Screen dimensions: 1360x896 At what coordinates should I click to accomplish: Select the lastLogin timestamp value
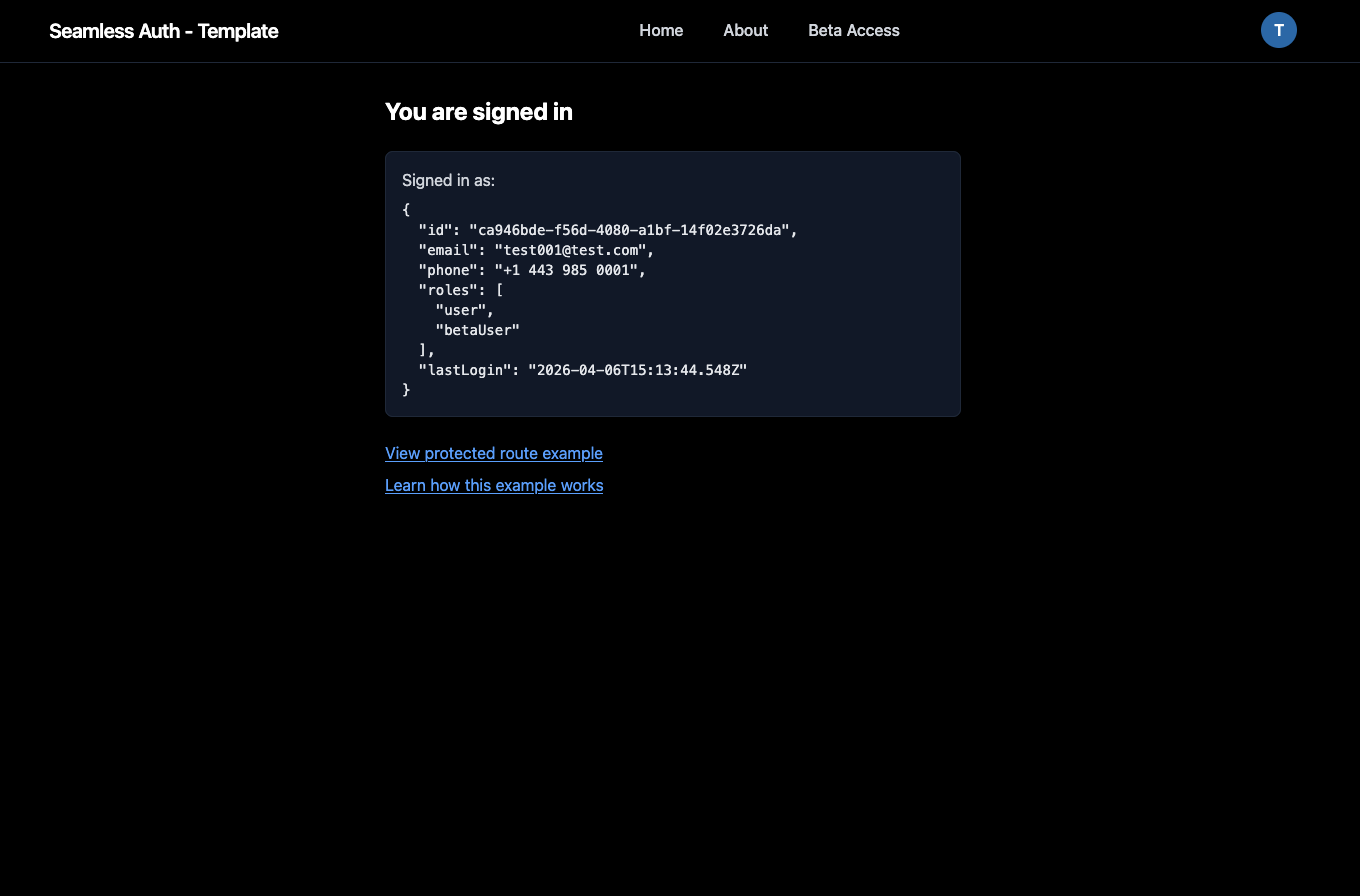coord(638,370)
